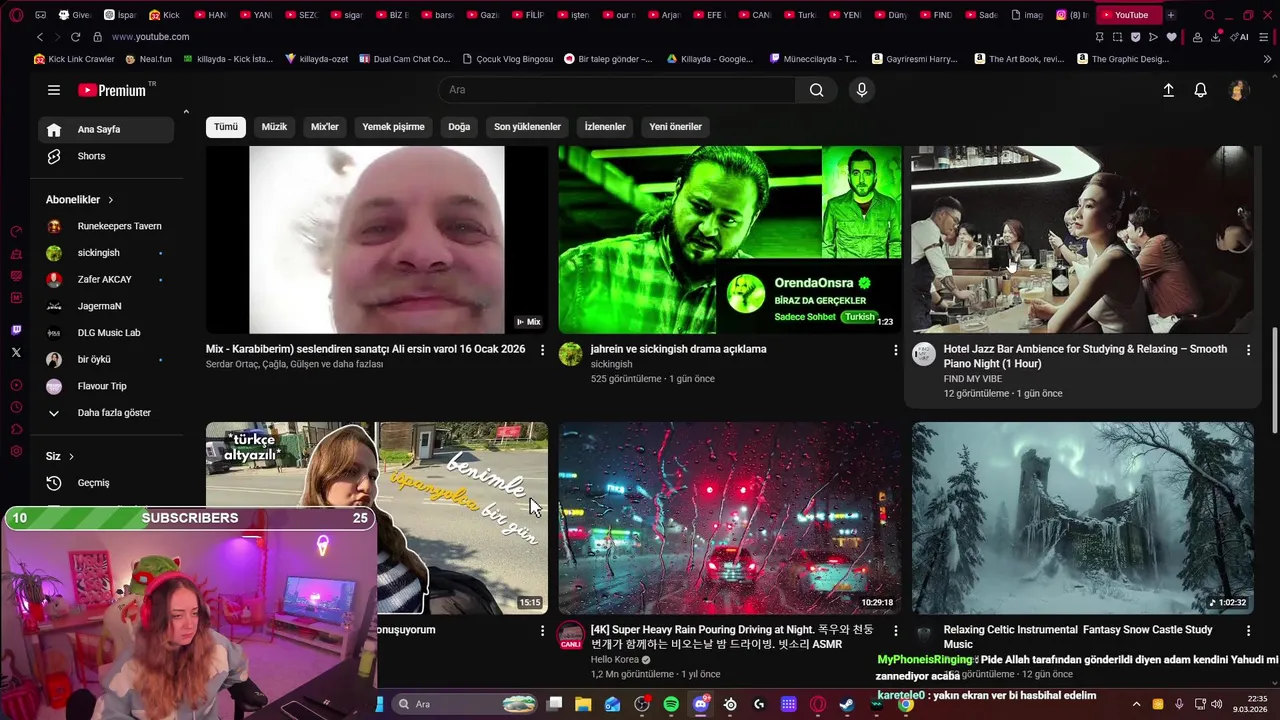Play the Hotel Jazz Bar Ambience thumbnail

coord(1082,240)
